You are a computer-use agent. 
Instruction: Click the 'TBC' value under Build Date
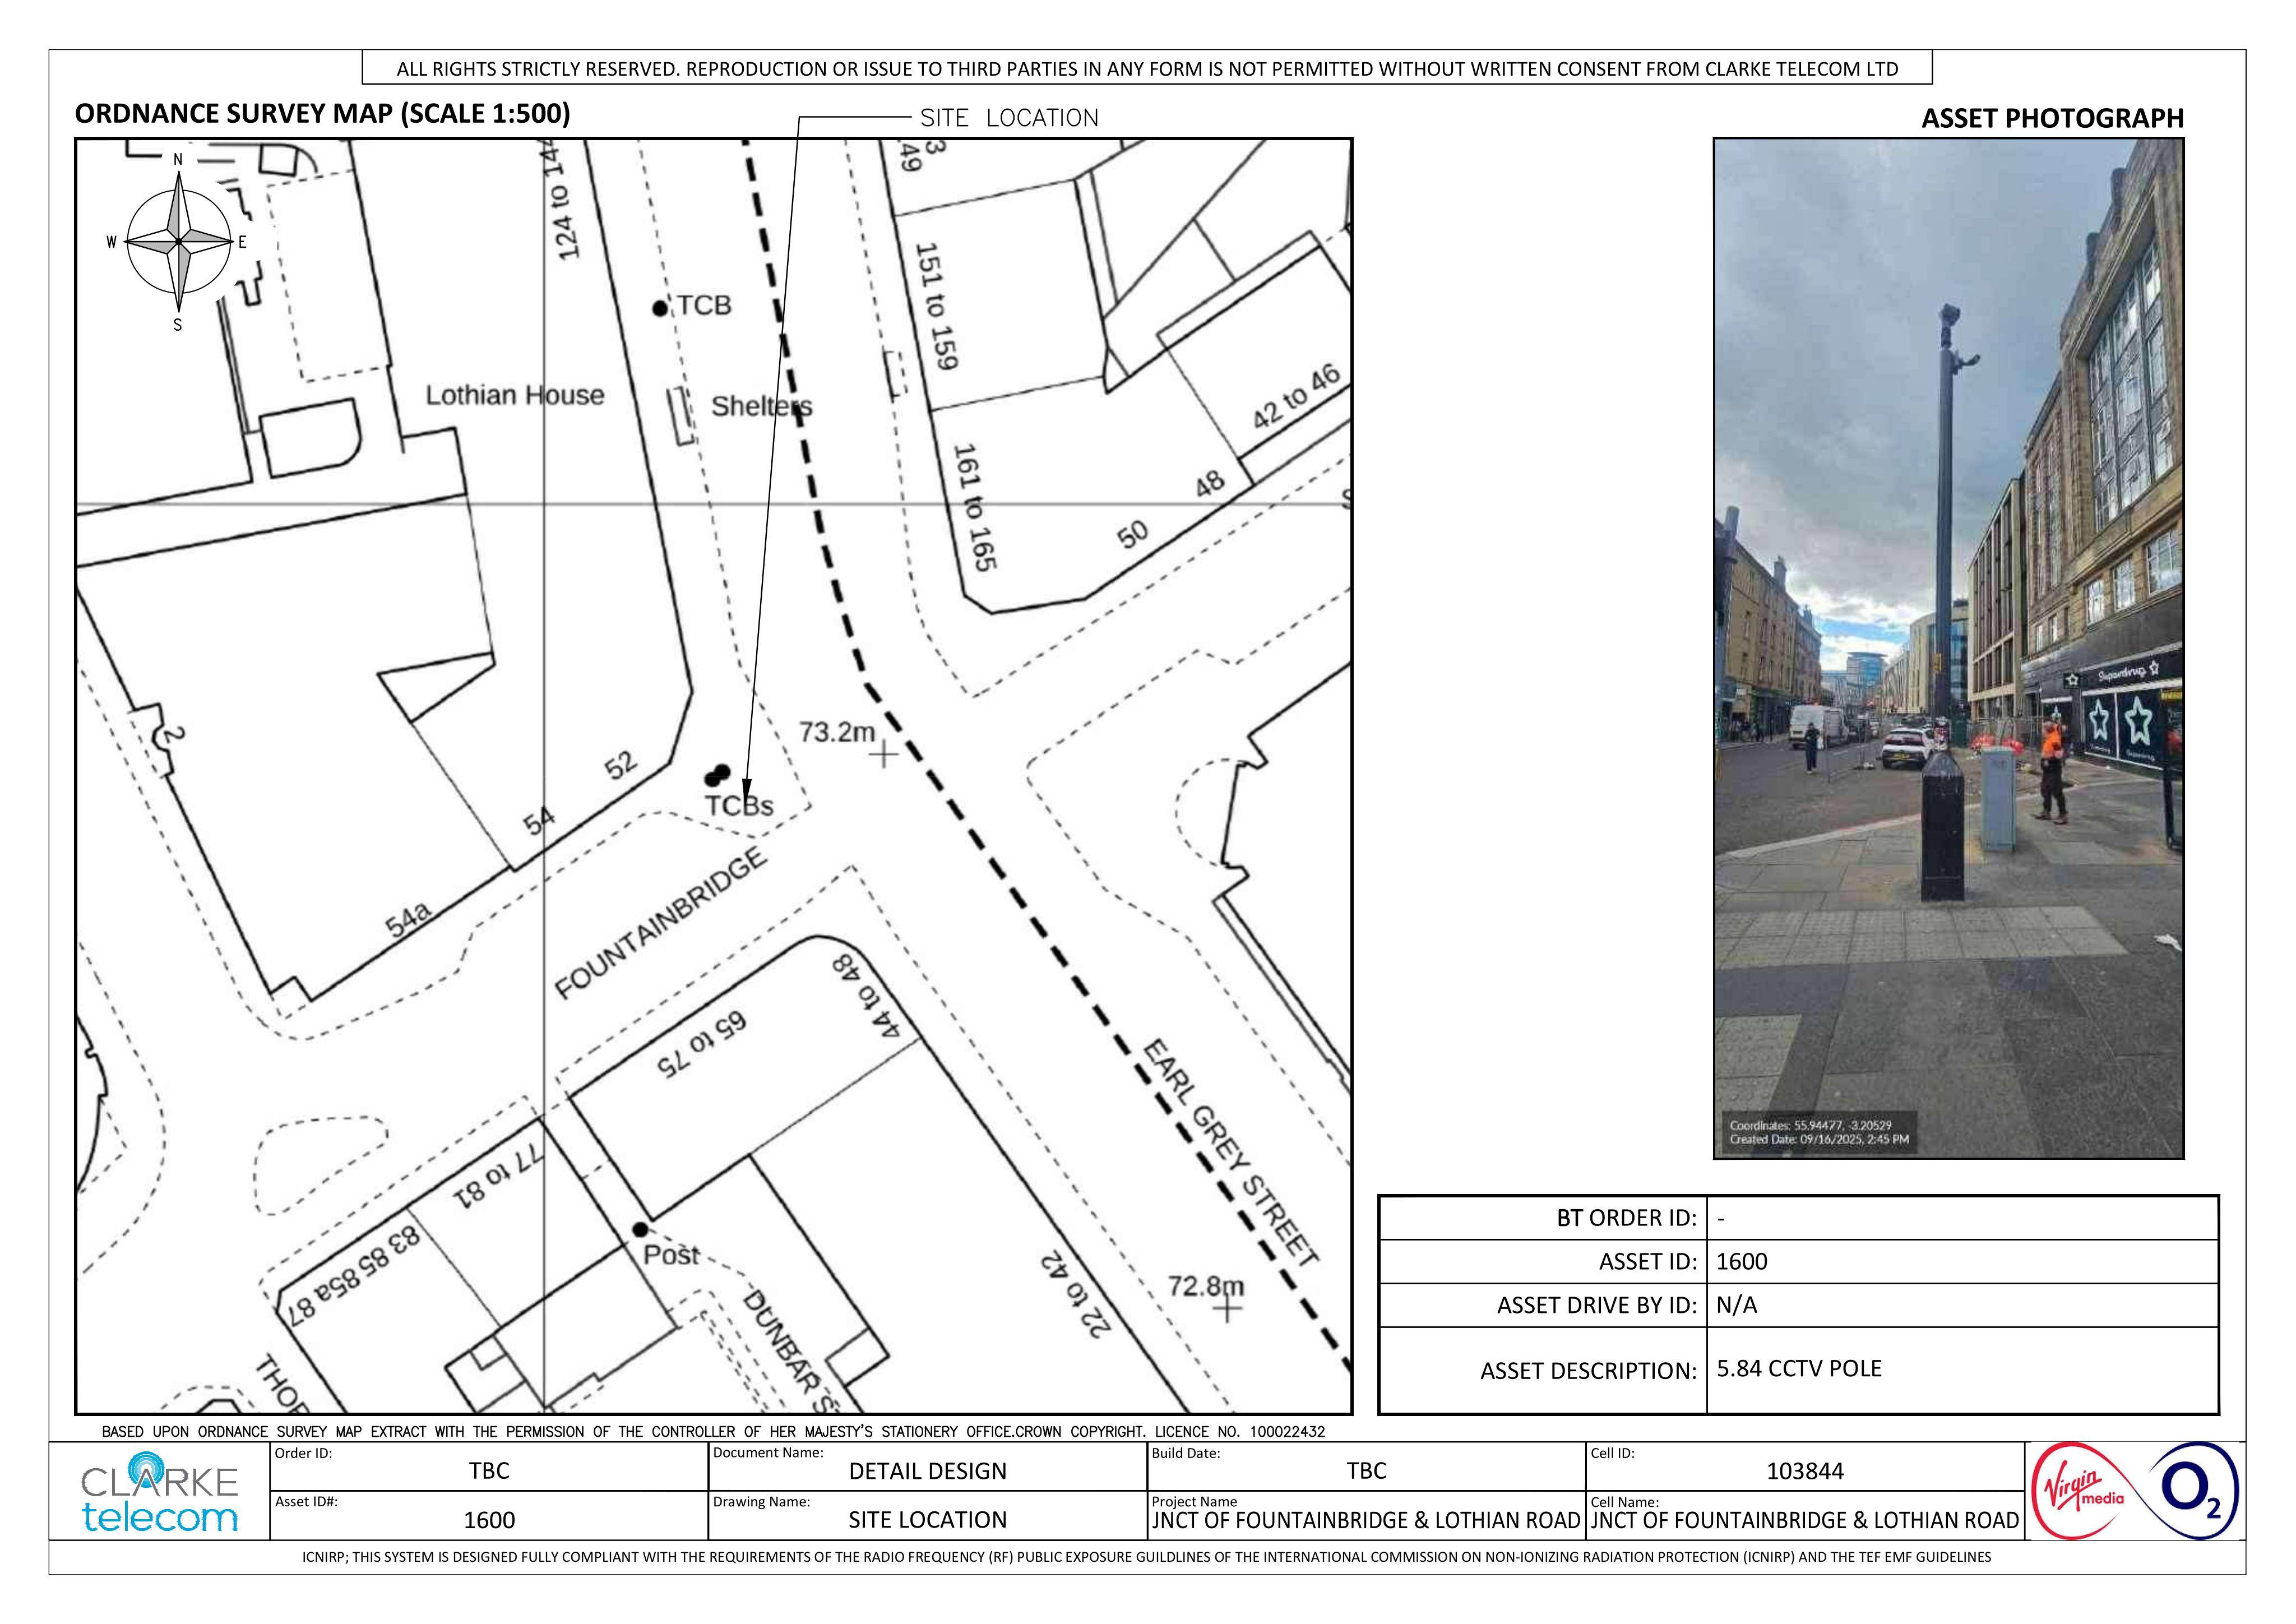pos(1366,1471)
